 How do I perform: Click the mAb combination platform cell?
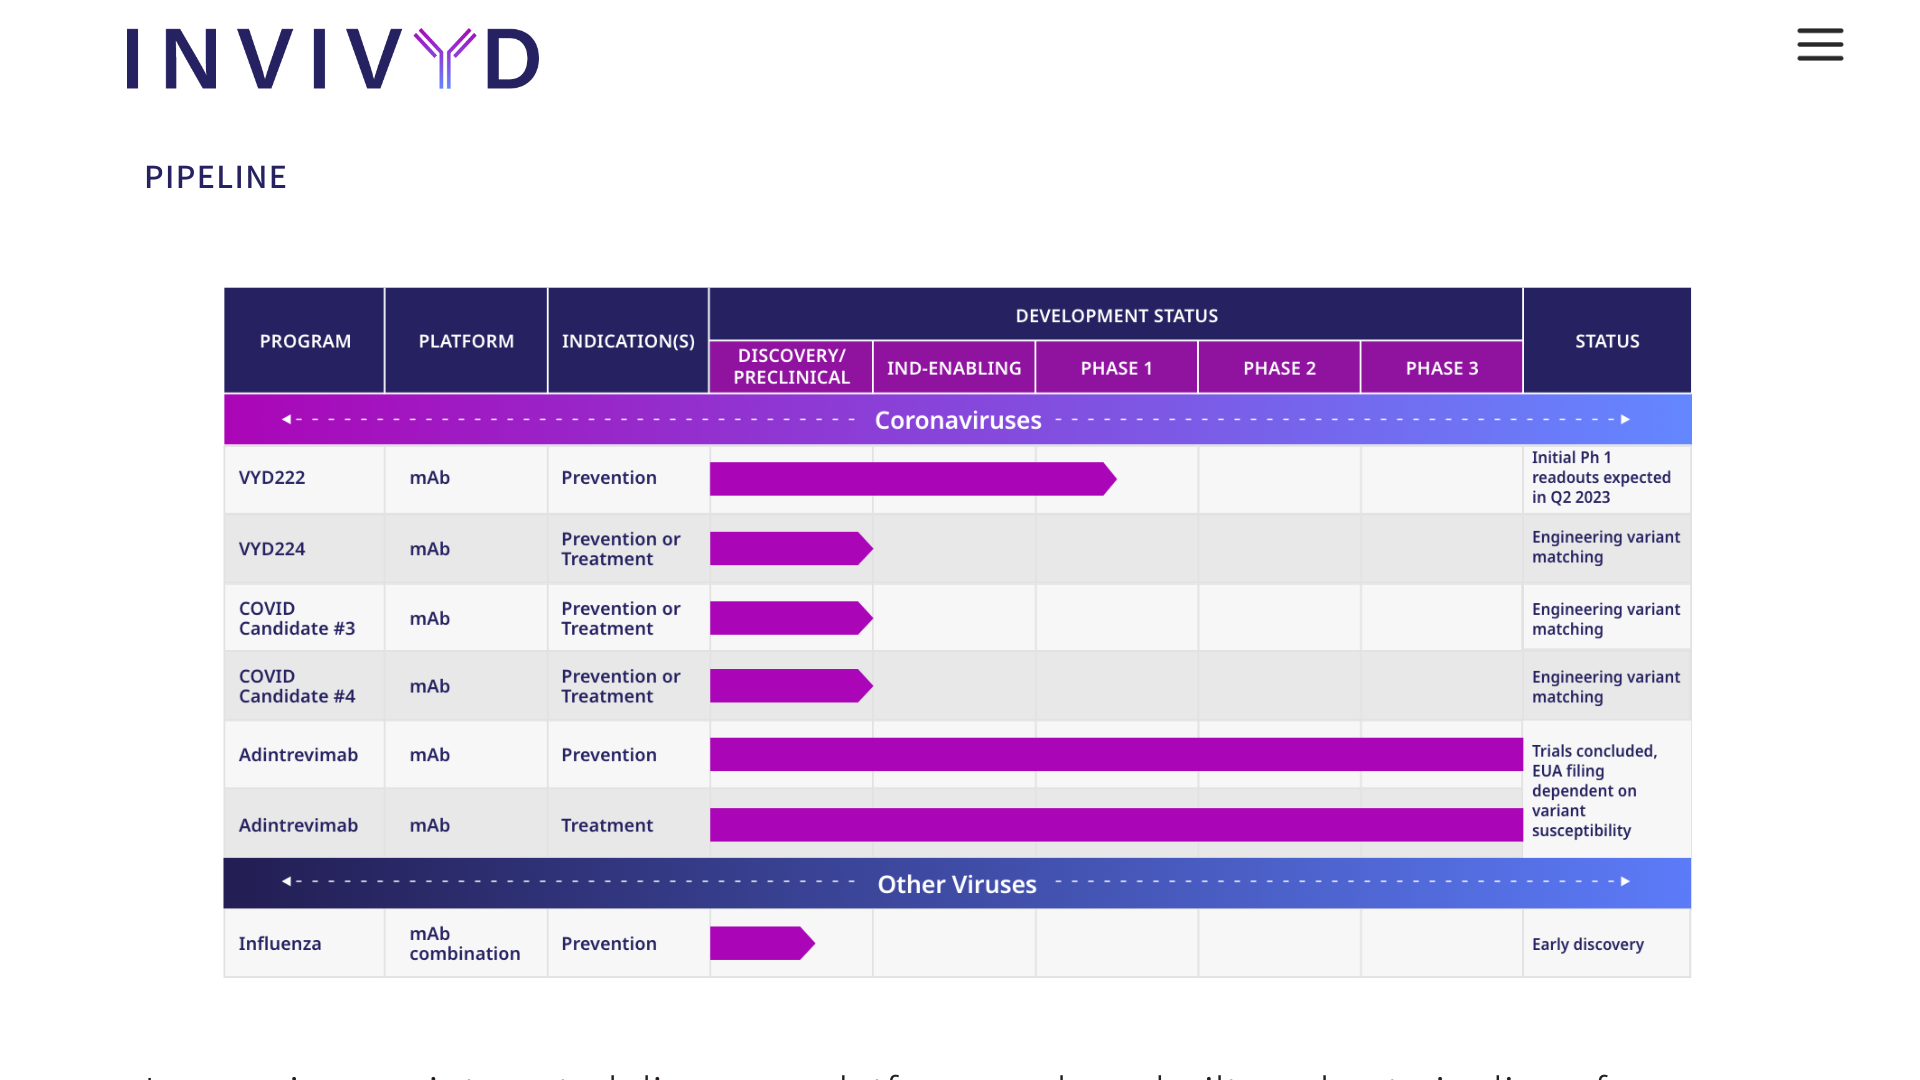[465, 944]
